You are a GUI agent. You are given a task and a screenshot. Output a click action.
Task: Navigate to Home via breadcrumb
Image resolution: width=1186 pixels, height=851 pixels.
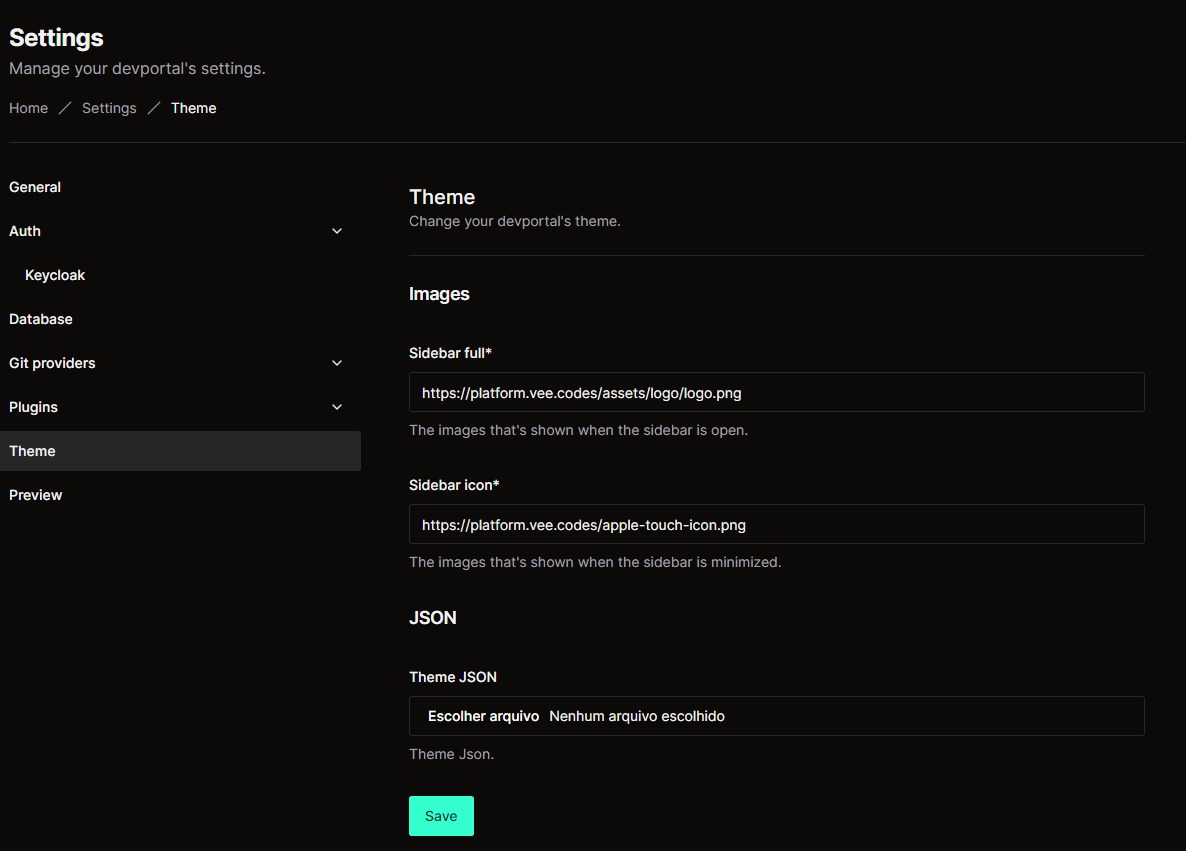coord(28,108)
